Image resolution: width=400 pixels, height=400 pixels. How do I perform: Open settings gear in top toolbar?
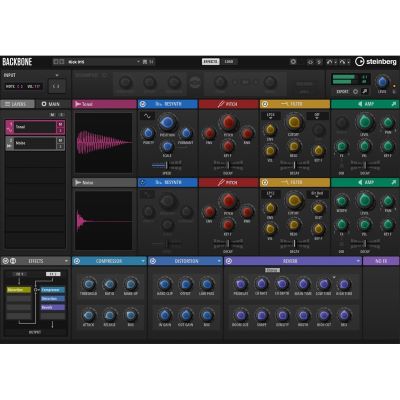[x=293, y=62]
